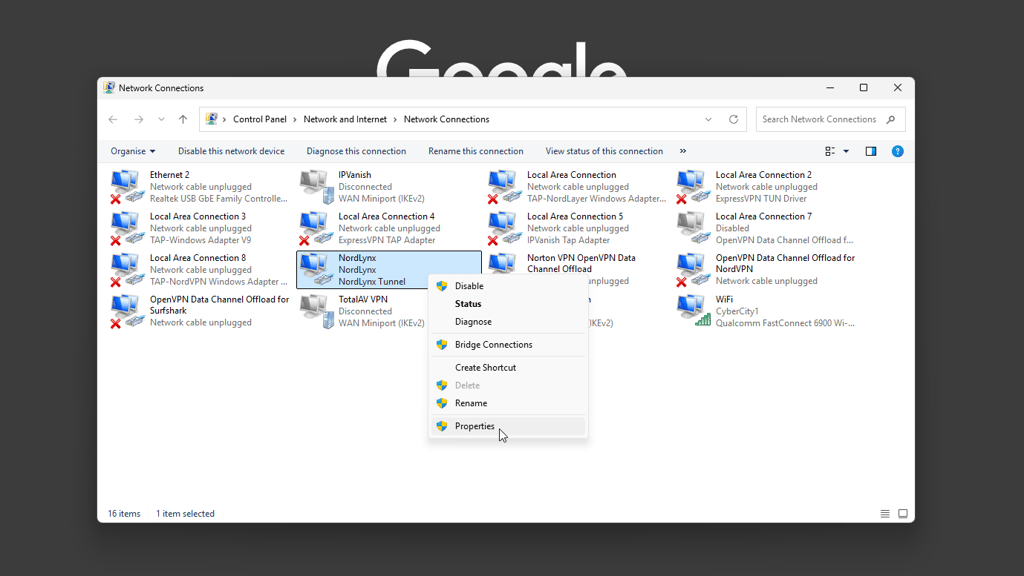Click '16 items' in status bar
The width and height of the screenshot is (1024, 576).
point(124,514)
